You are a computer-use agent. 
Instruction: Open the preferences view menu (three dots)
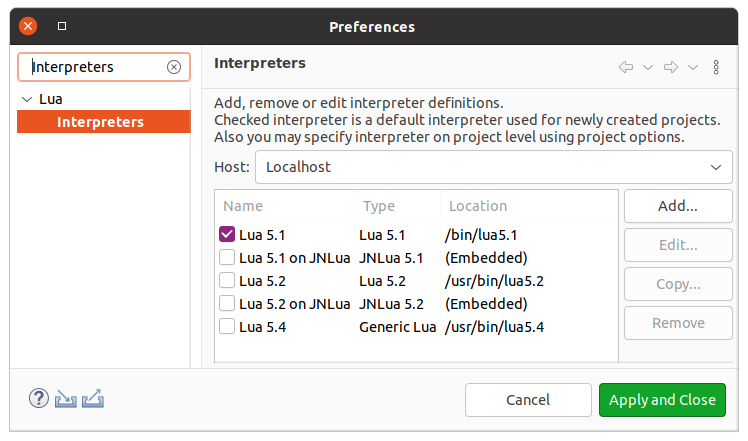point(716,67)
